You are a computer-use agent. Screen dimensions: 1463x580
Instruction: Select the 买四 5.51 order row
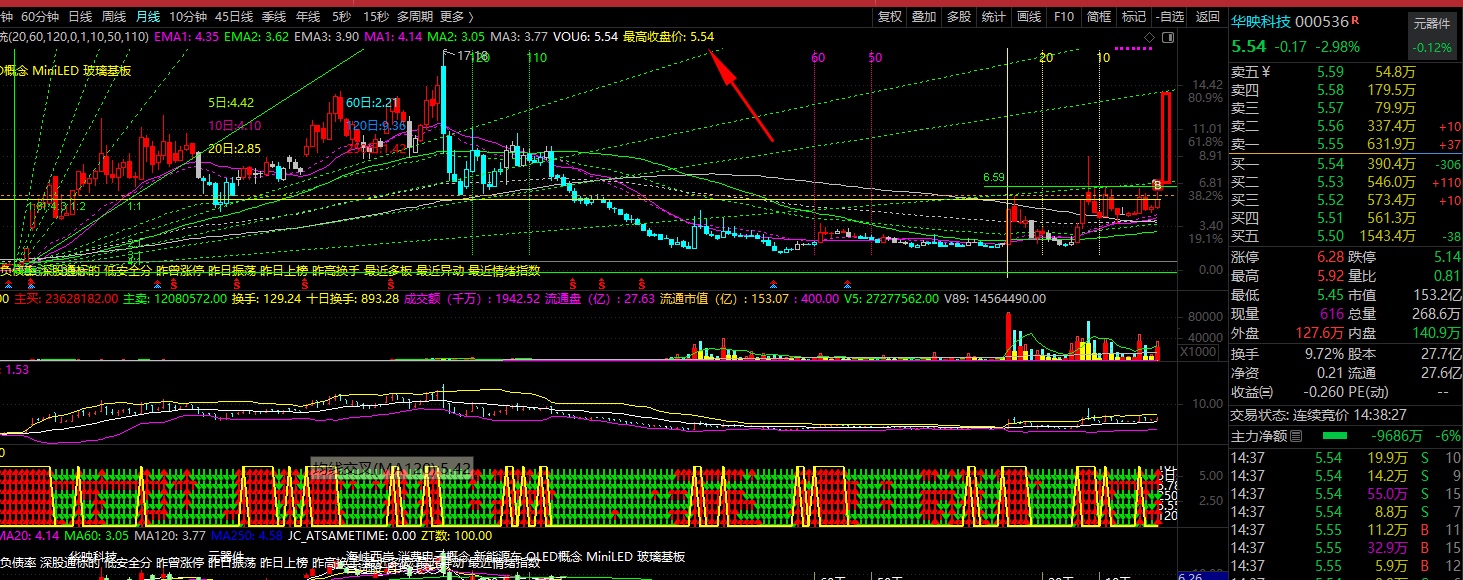[1344, 217]
